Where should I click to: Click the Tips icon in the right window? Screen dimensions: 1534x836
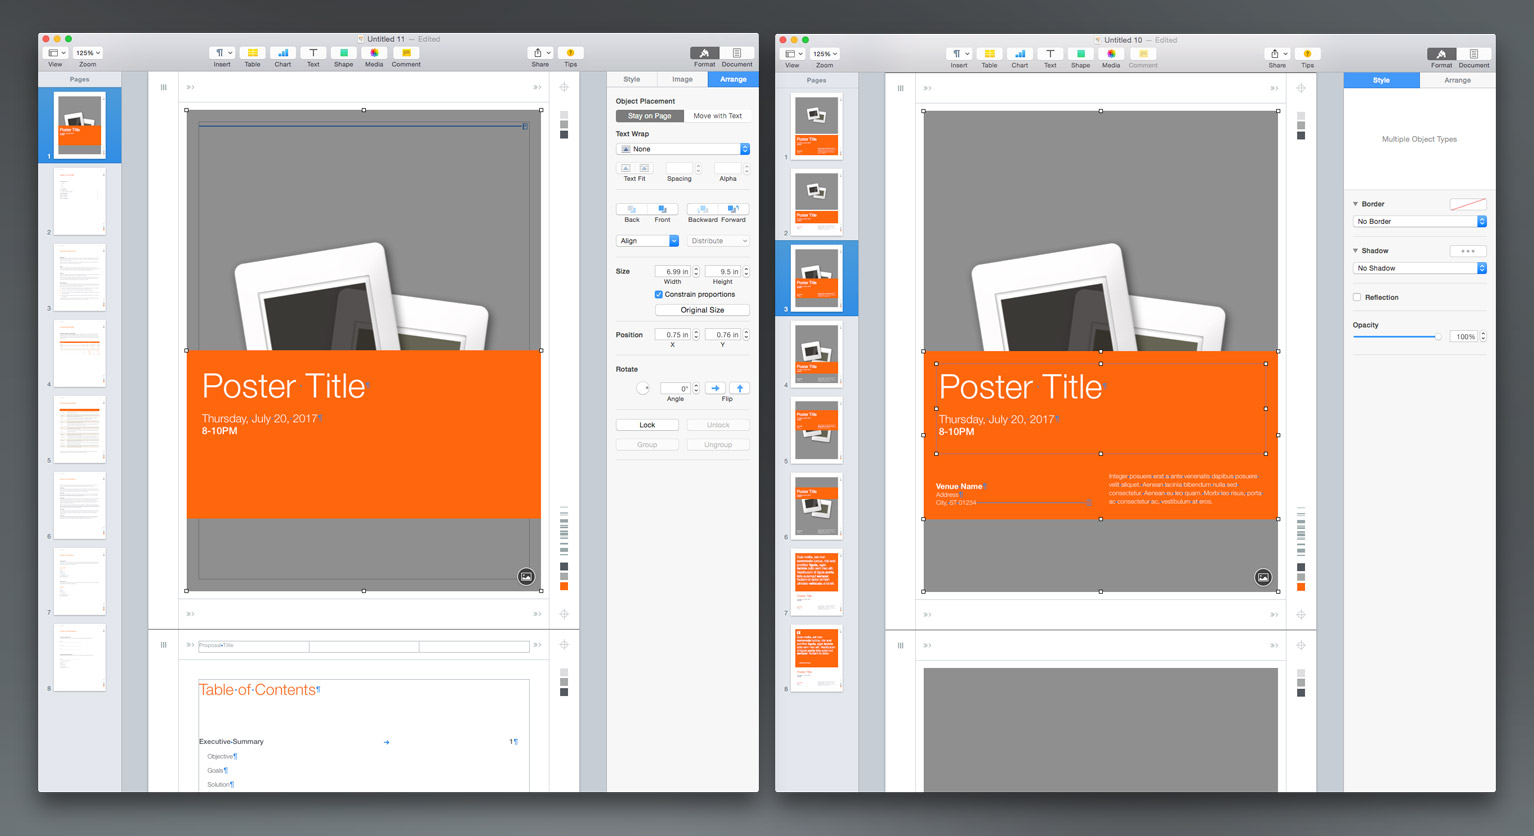pos(1307,54)
